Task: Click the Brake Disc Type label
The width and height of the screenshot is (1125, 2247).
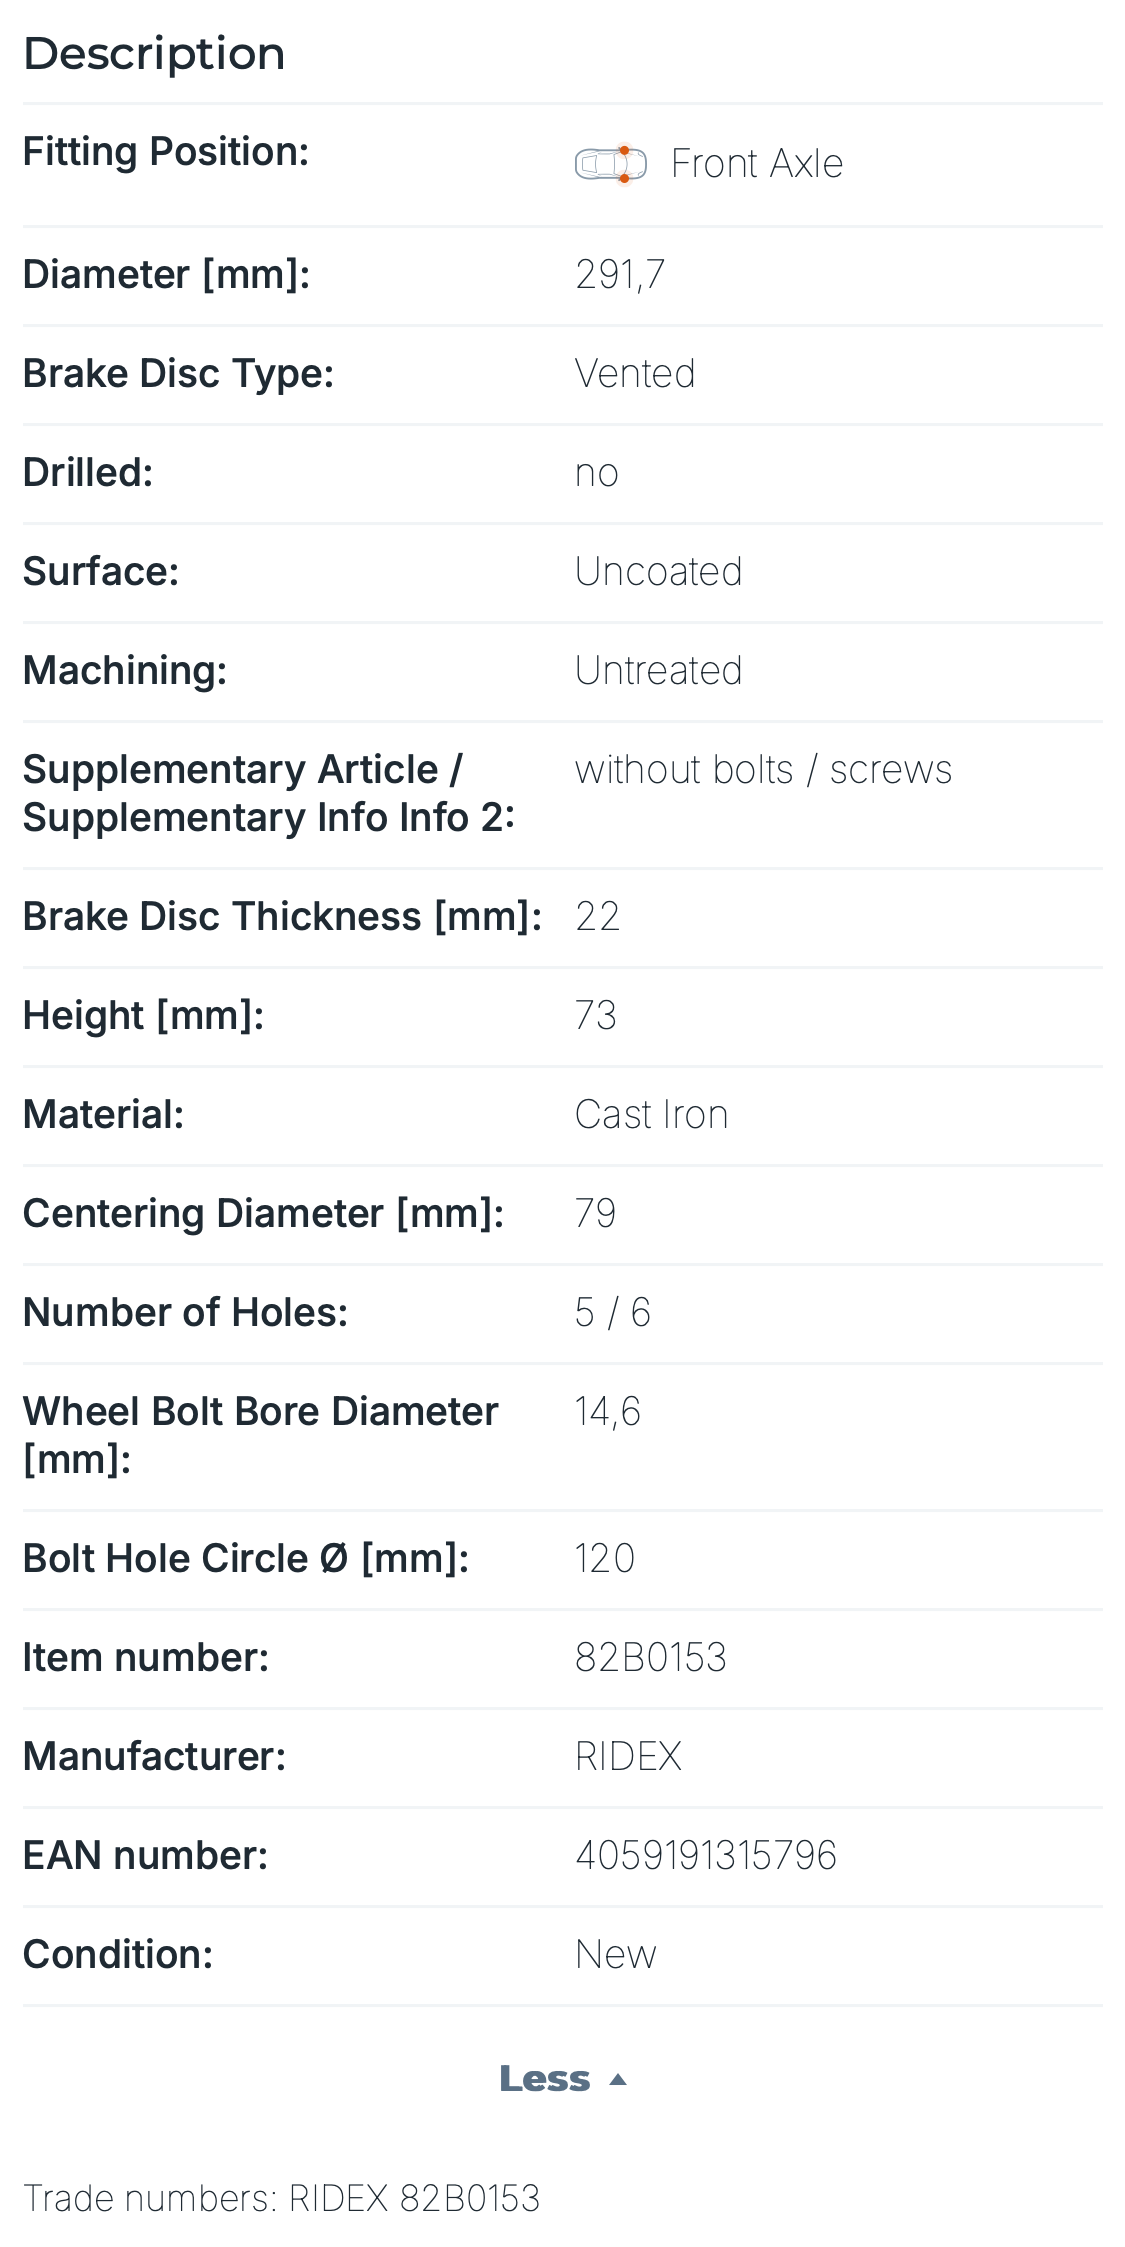Action: [x=179, y=373]
